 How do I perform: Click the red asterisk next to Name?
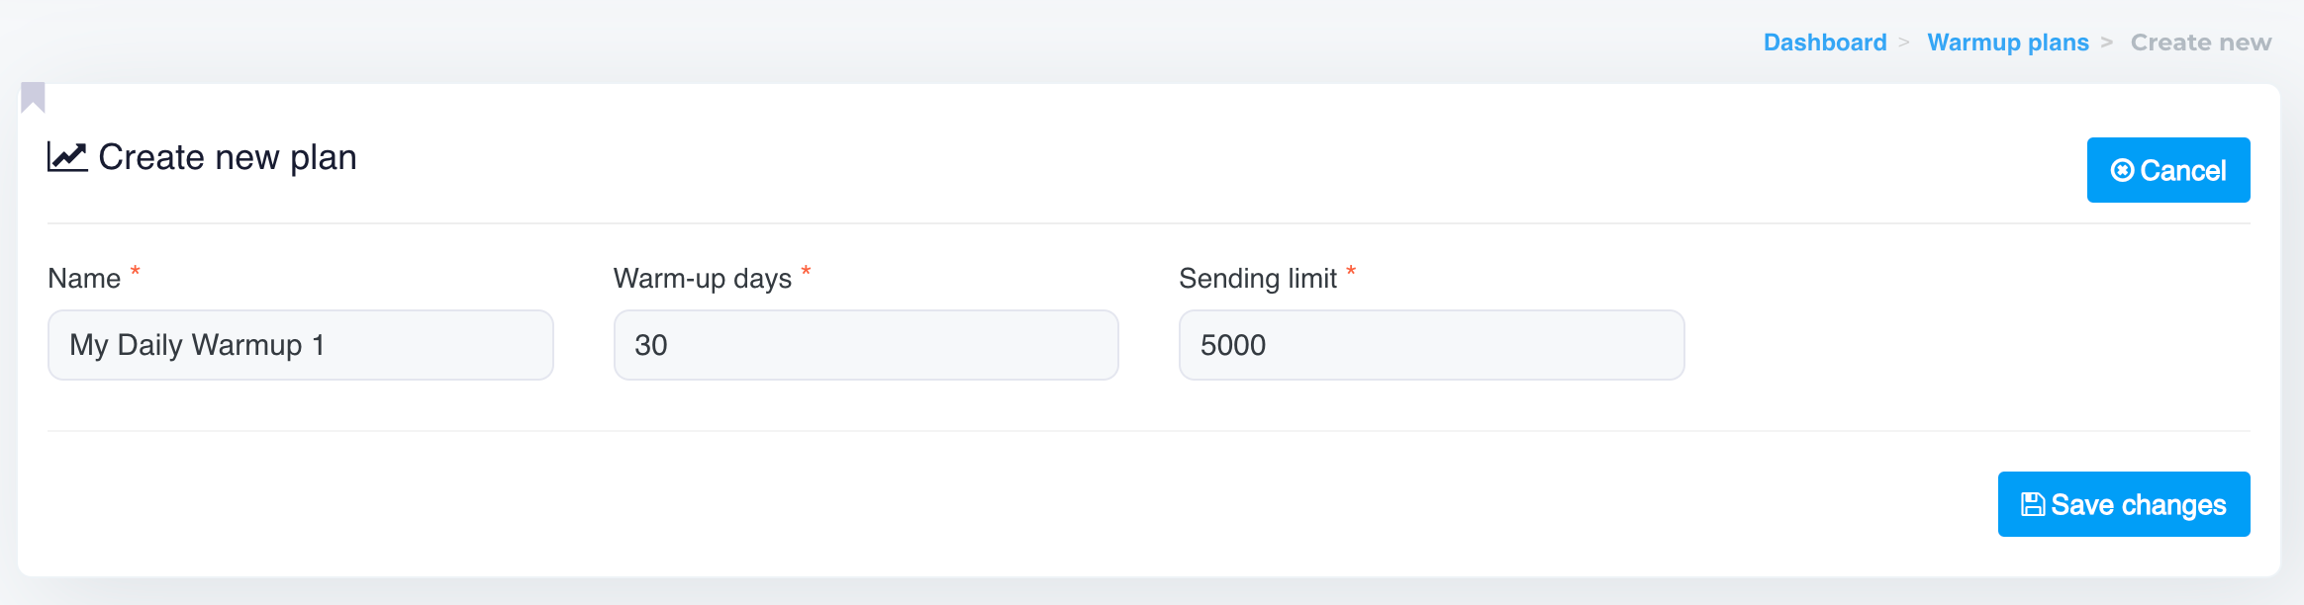pyautogui.click(x=135, y=273)
